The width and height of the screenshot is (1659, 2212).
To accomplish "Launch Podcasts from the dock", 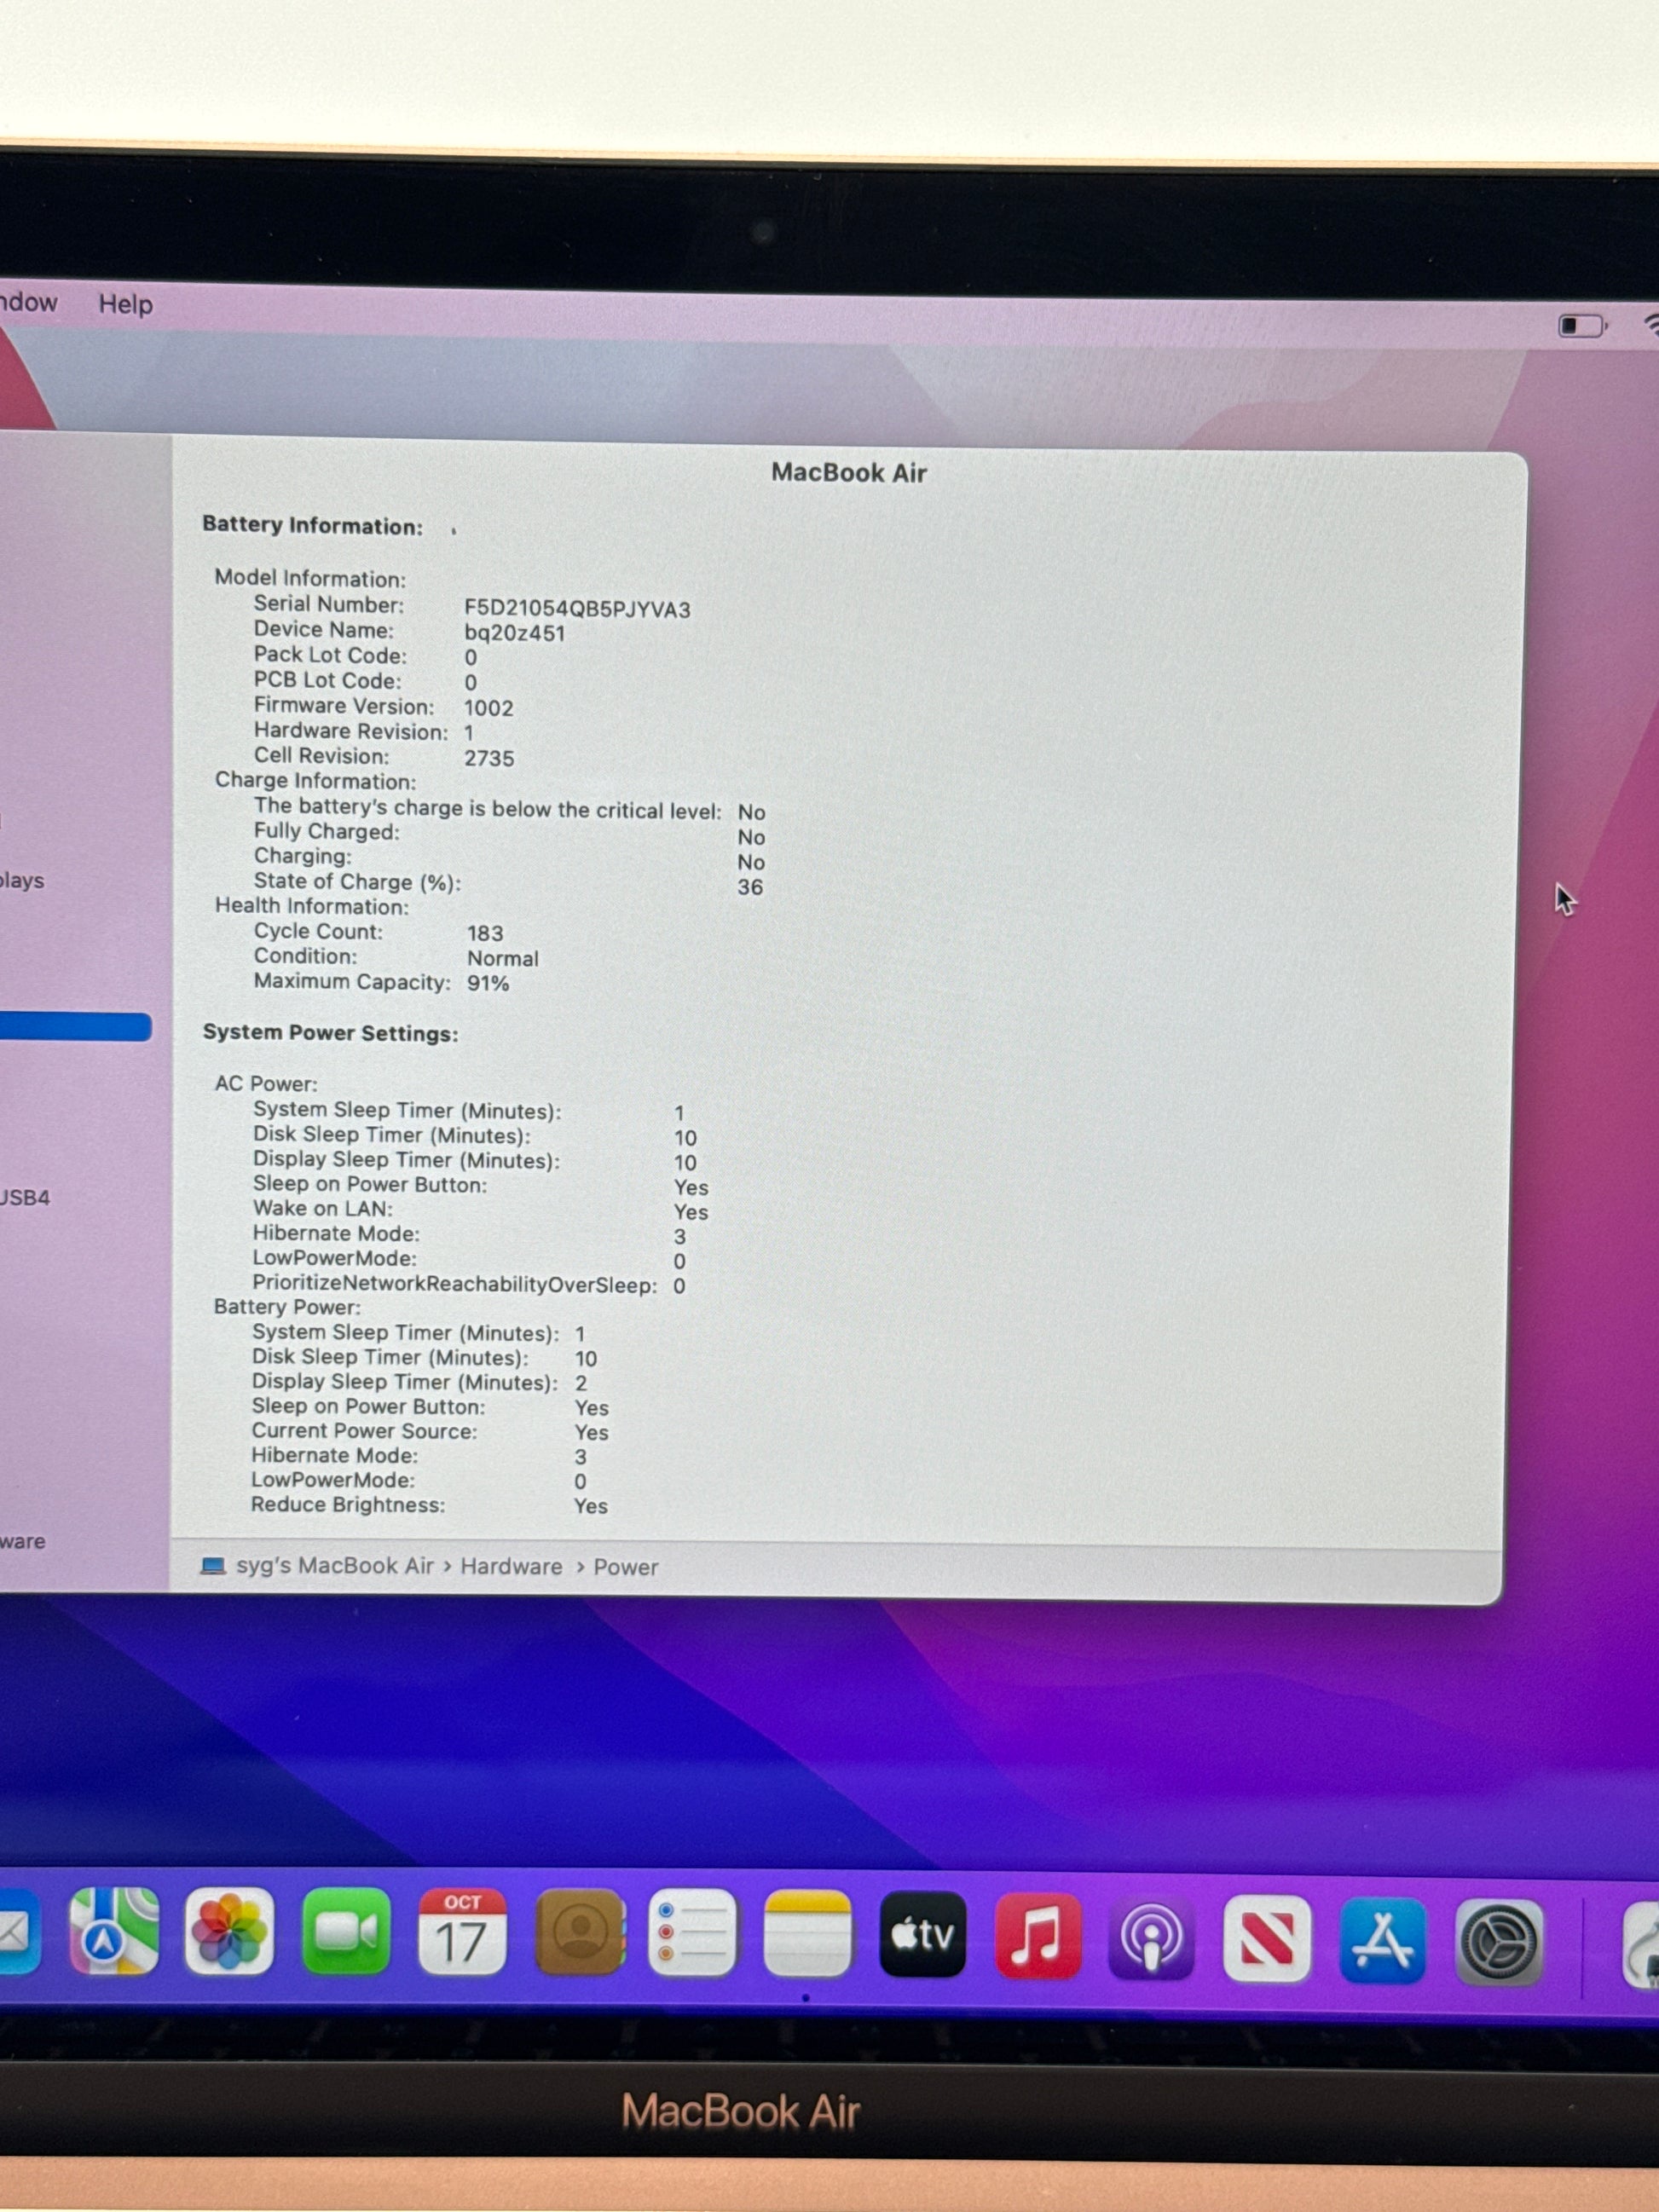I will (1152, 1938).
